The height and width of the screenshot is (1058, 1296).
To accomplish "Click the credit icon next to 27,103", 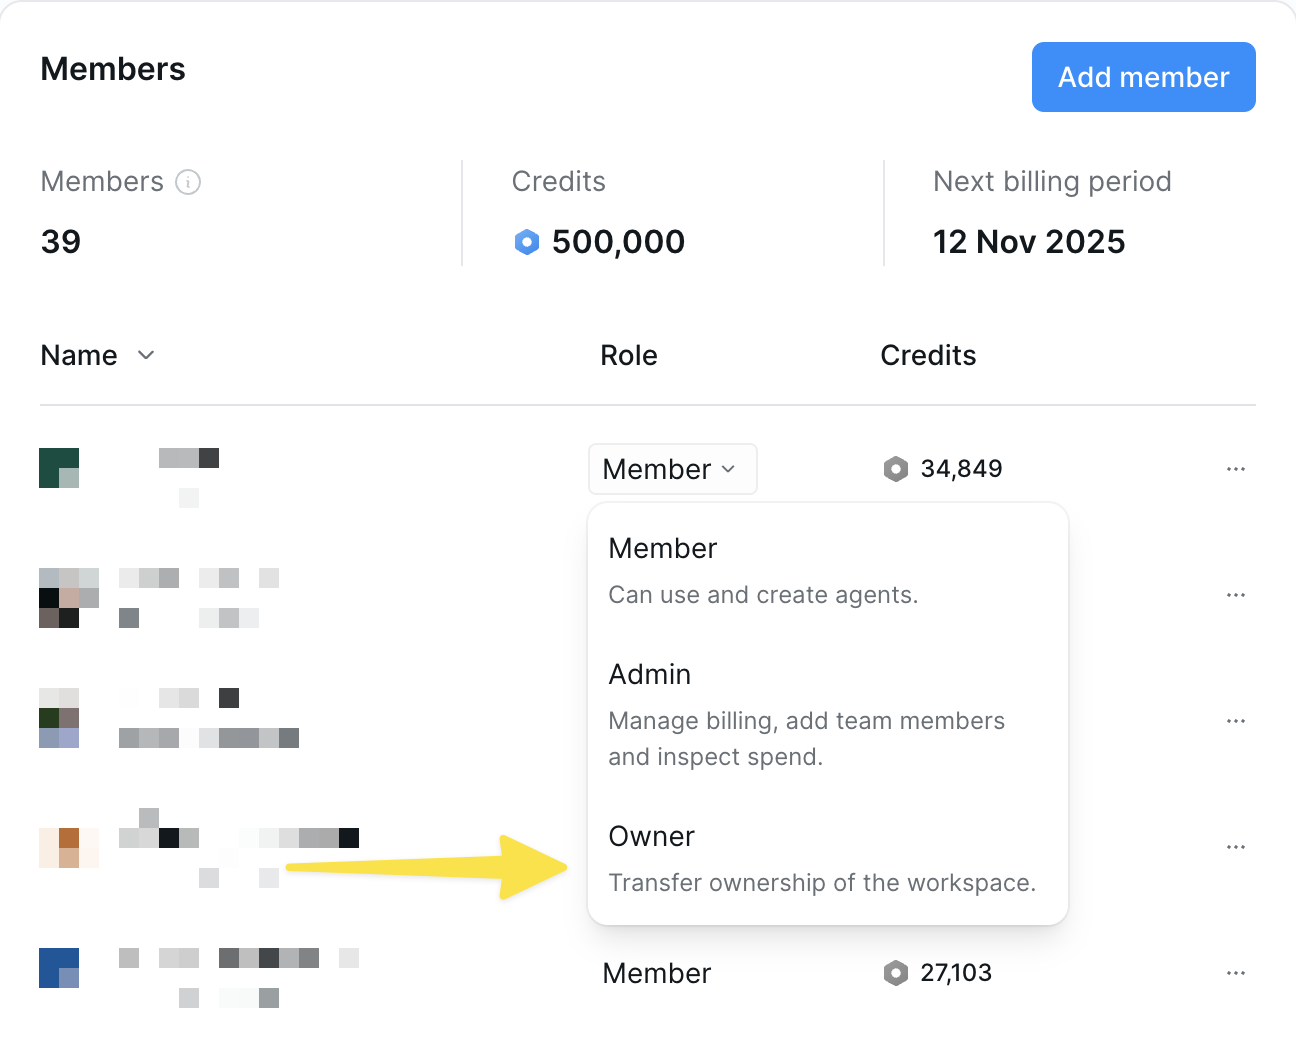I will pos(895,972).
